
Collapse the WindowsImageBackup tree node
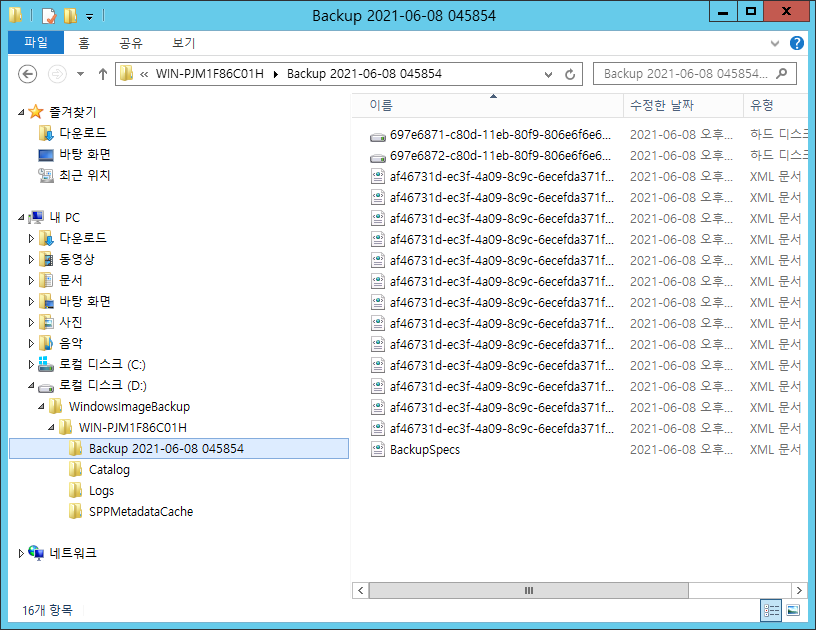pyautogui.click(x=41, y=407)
